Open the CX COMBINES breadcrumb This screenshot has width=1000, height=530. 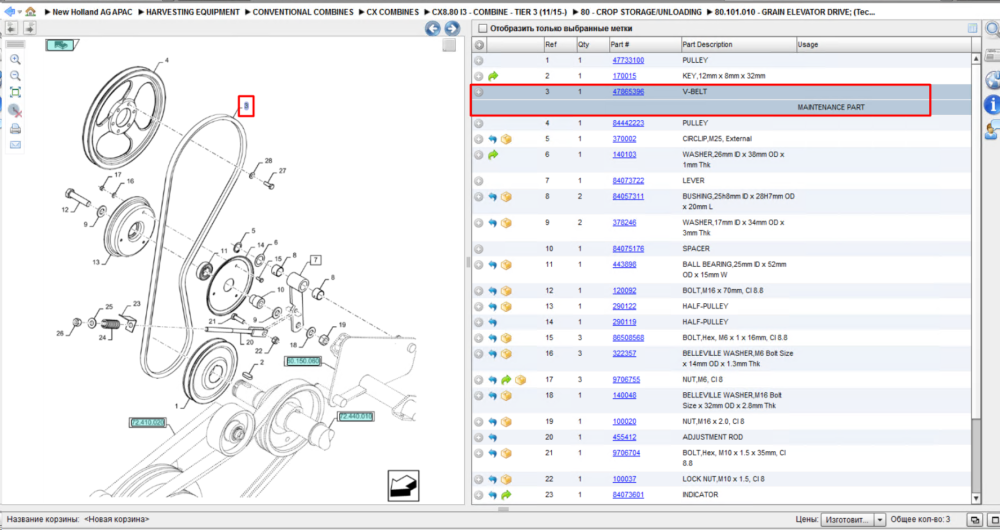[393, 11]
